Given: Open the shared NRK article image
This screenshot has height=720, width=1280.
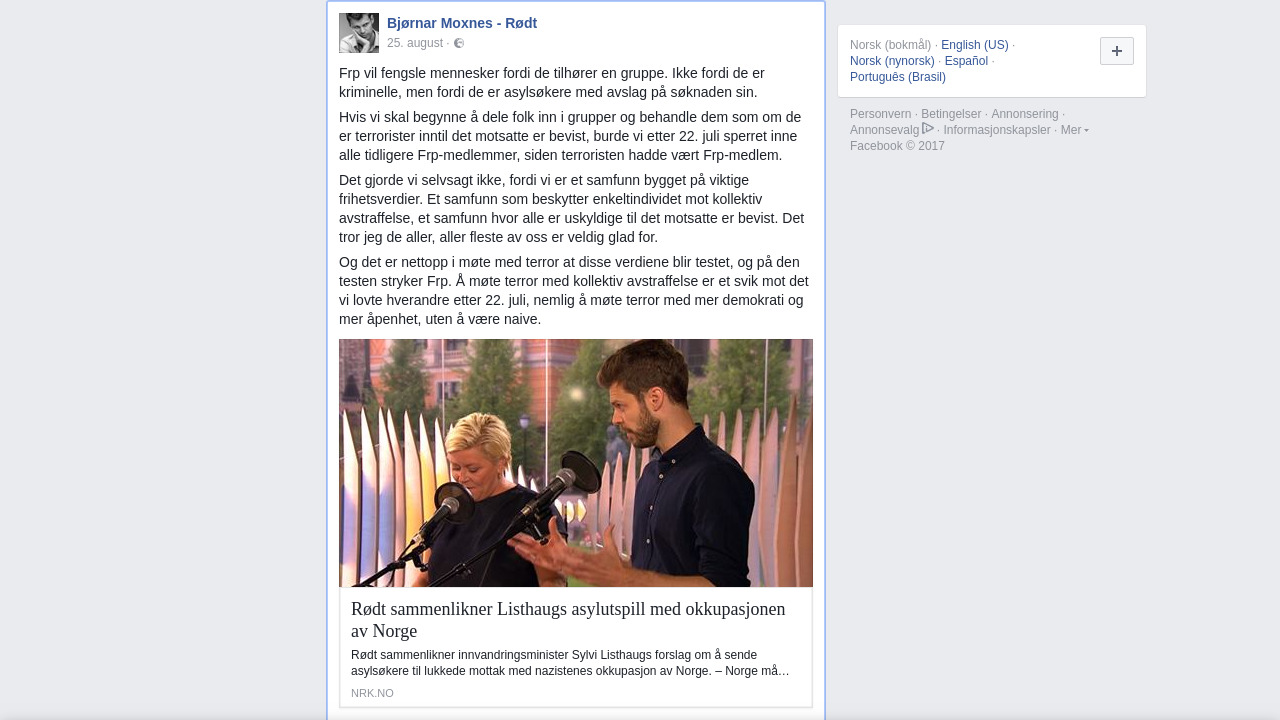Looking at the screenshot, I should click(576, 463).
